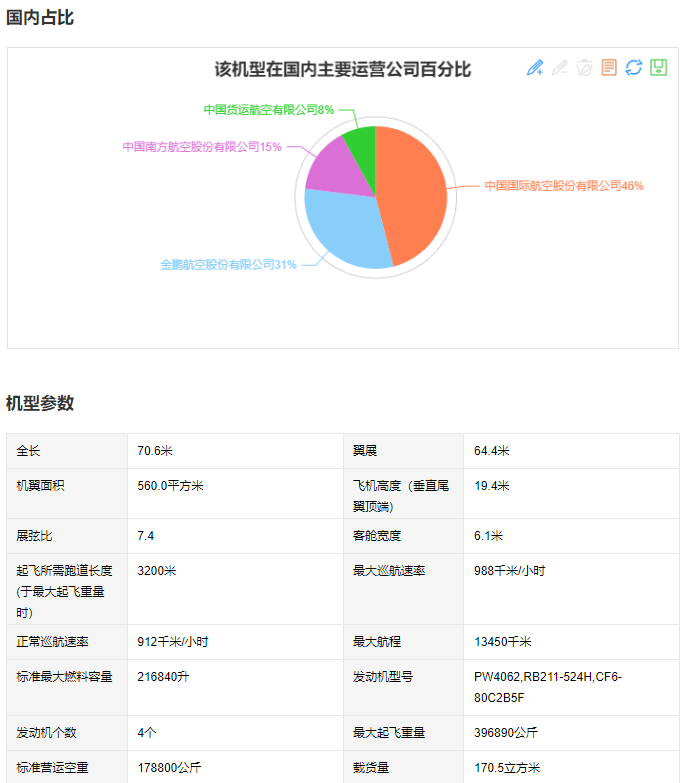The height and width of the screenshot is (783, 685).
Task: Click the 起飞所需跑道长度 header cell
Action: pyautogui.click(x=67, y=589)
